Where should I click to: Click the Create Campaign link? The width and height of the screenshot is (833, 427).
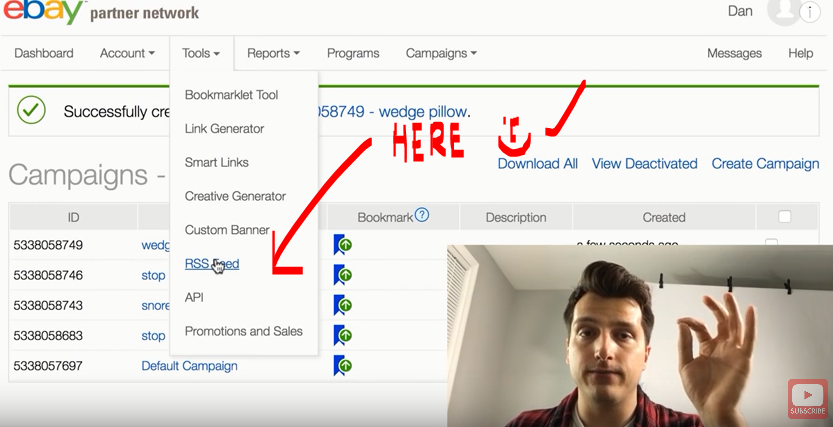coord(765,164)
